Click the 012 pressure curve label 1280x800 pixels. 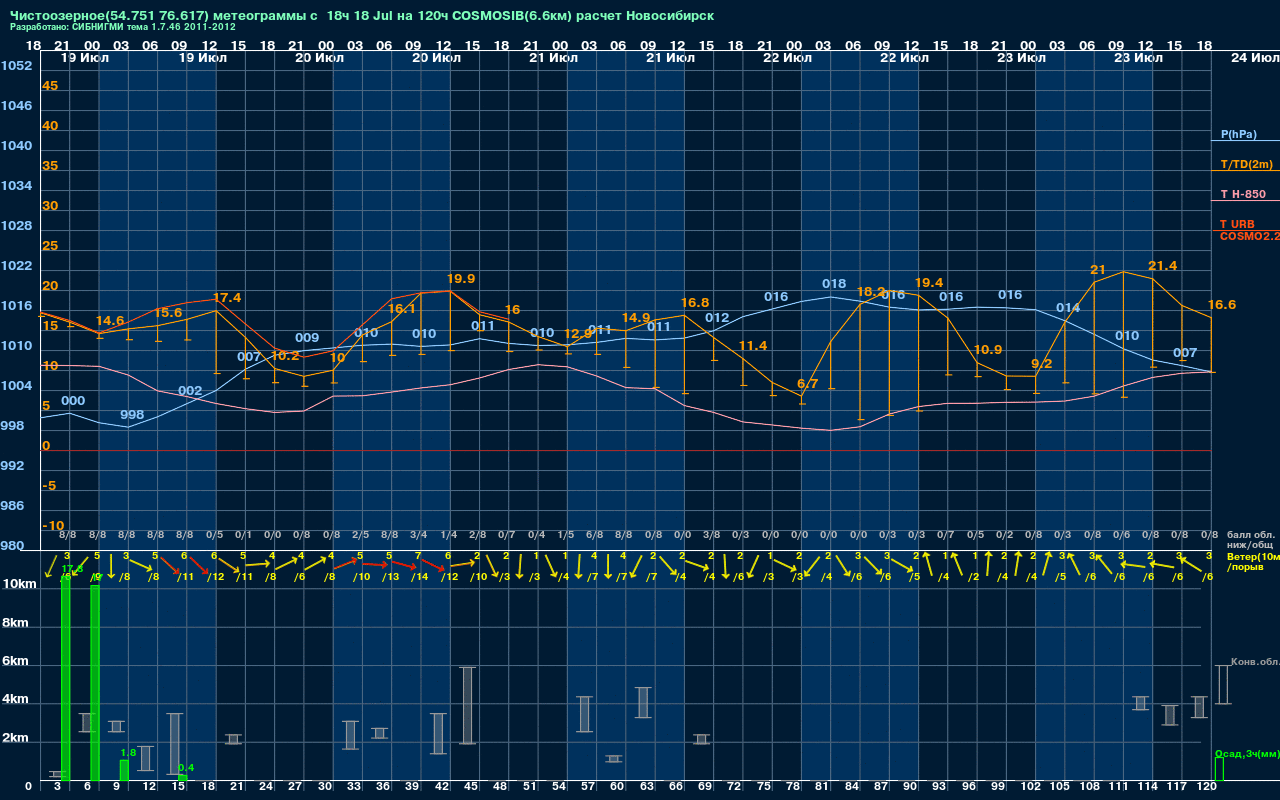(717, 318)
